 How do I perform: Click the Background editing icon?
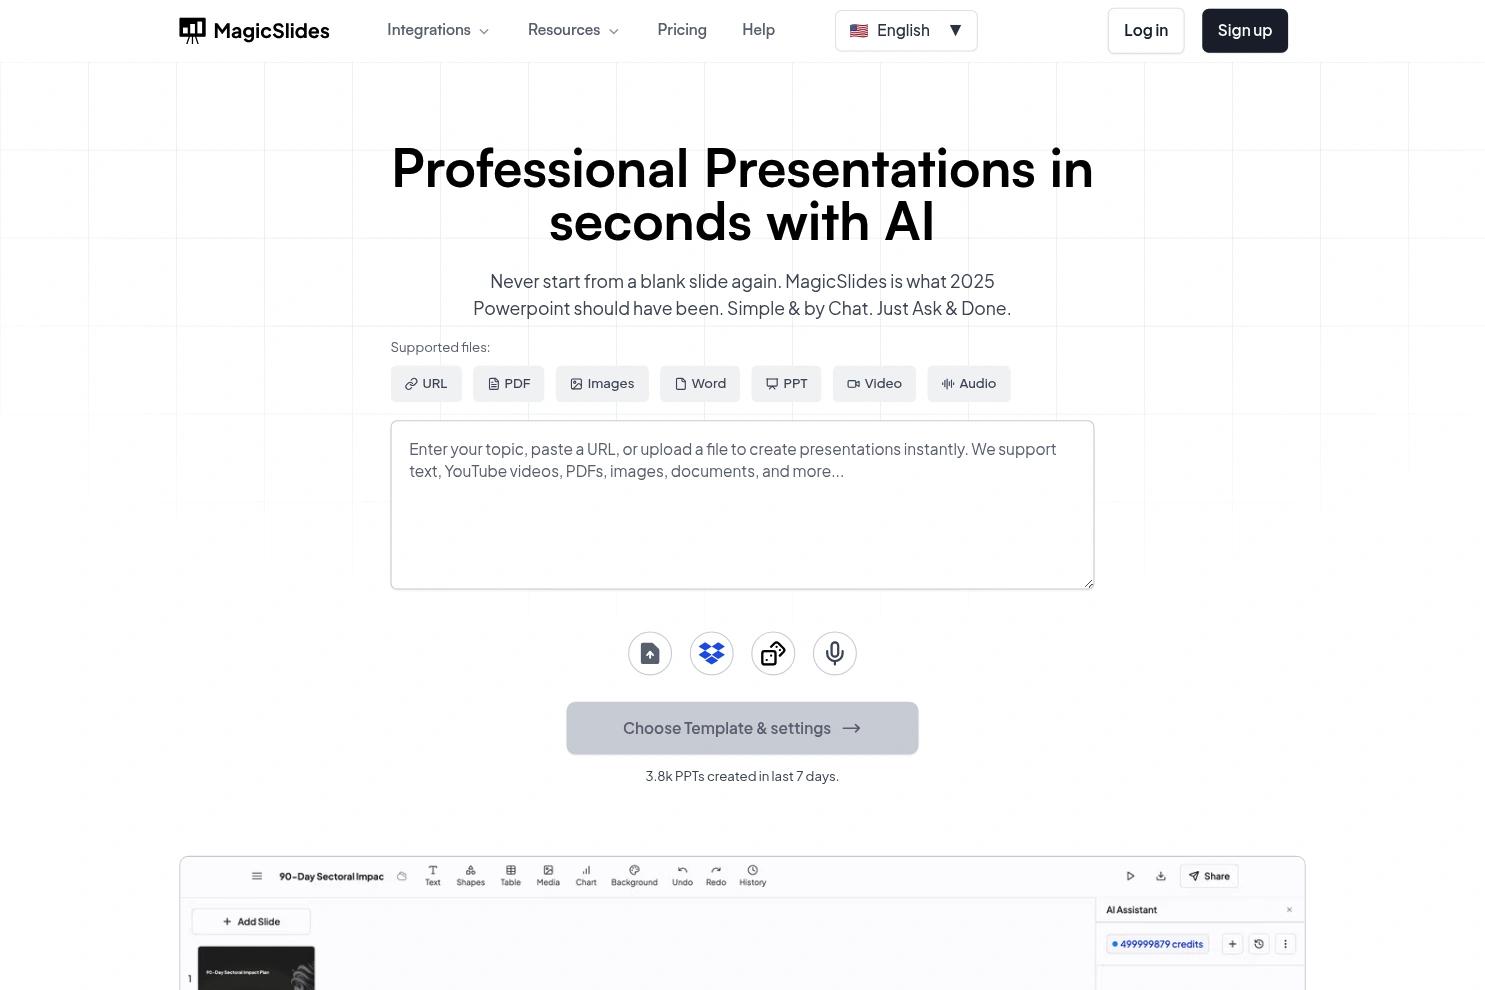pyautogui.click(x=633, y=875)
